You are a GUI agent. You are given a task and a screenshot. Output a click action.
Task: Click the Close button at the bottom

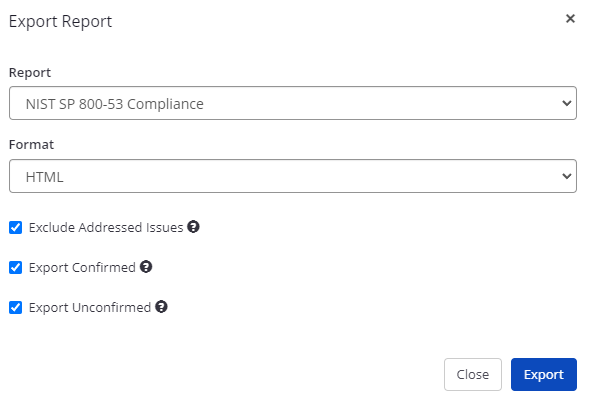473,375
